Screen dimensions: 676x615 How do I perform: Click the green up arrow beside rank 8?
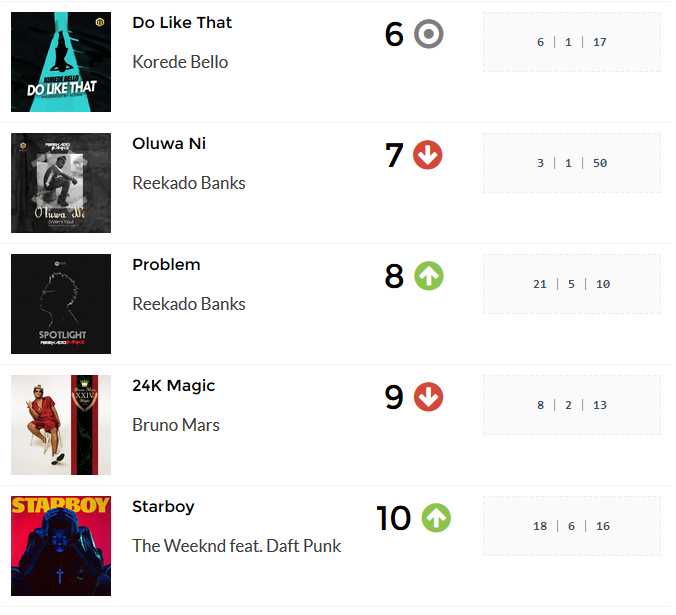(x=429, y=276)
